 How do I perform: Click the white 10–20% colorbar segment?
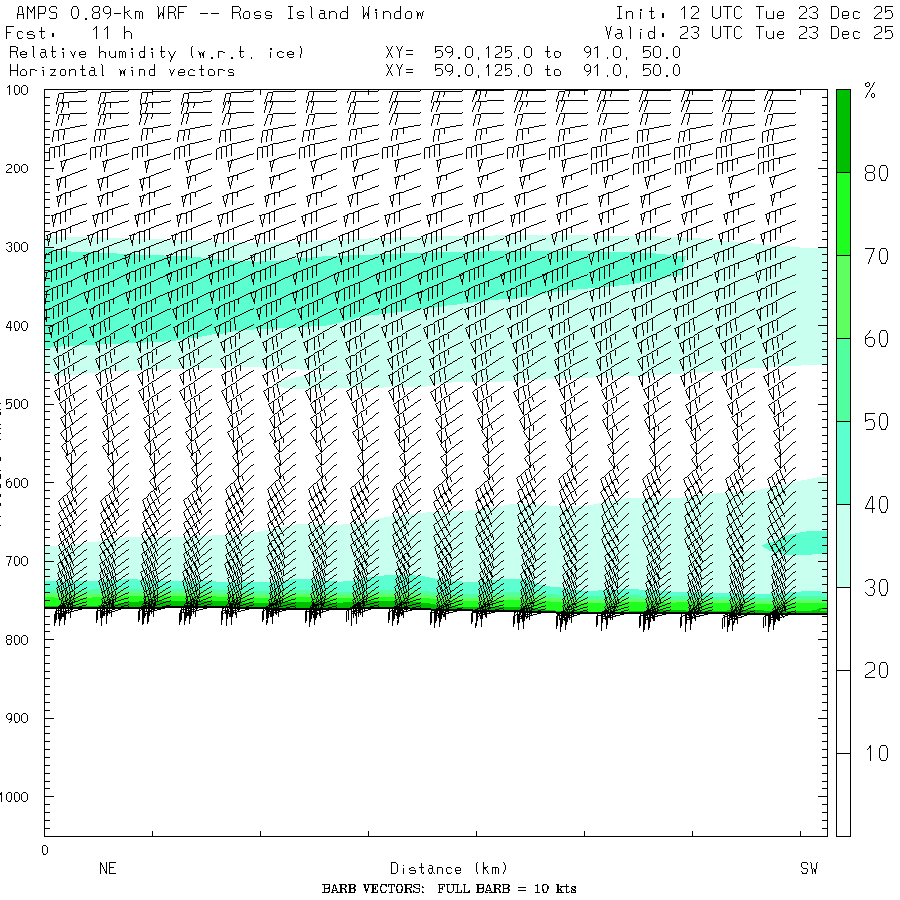tap(843, 711)
